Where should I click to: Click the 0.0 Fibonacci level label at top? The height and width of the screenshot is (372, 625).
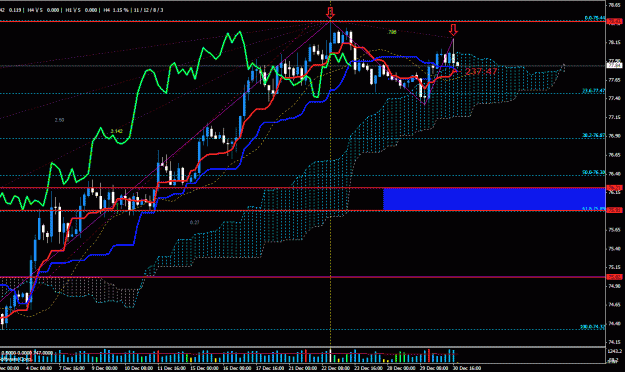pos(595,18)
